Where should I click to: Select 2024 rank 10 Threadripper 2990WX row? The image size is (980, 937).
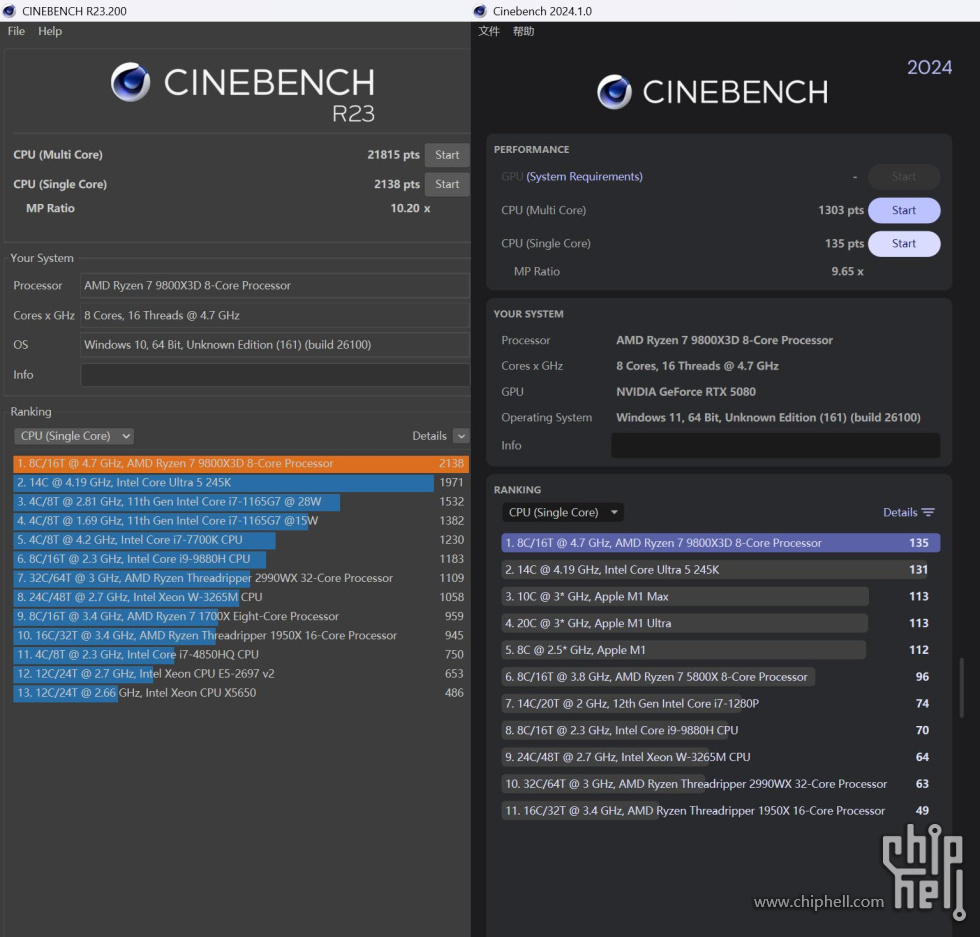pyautogui.click(x=720, y=784)
